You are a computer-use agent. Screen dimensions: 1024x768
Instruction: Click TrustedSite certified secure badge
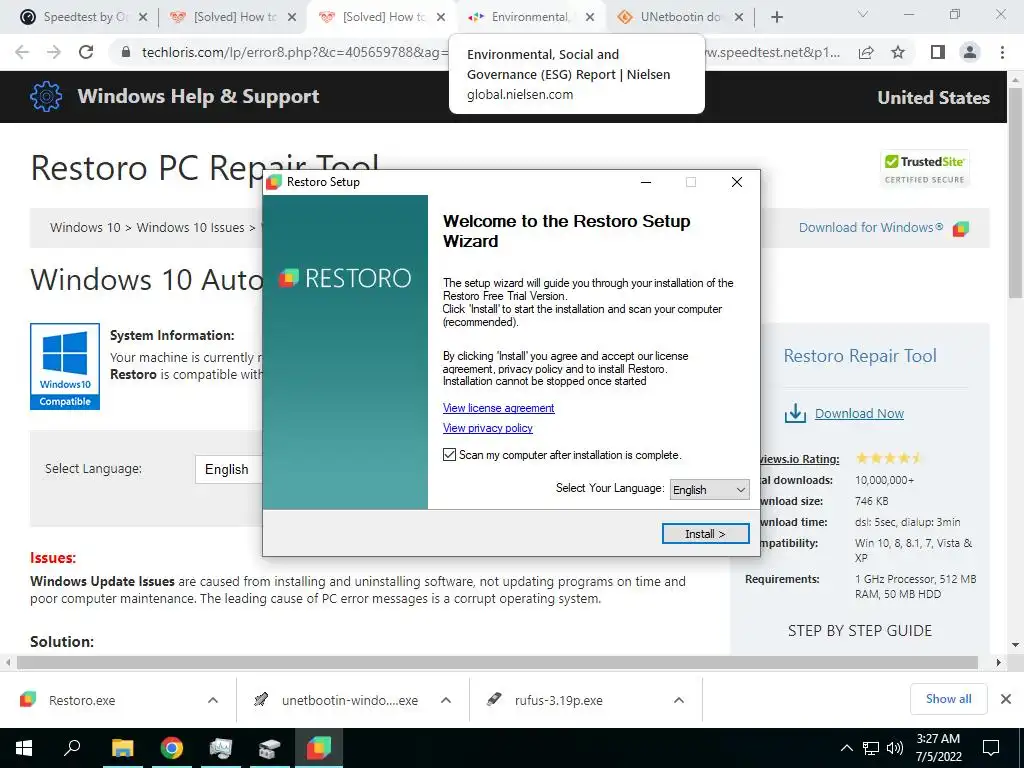924,169
